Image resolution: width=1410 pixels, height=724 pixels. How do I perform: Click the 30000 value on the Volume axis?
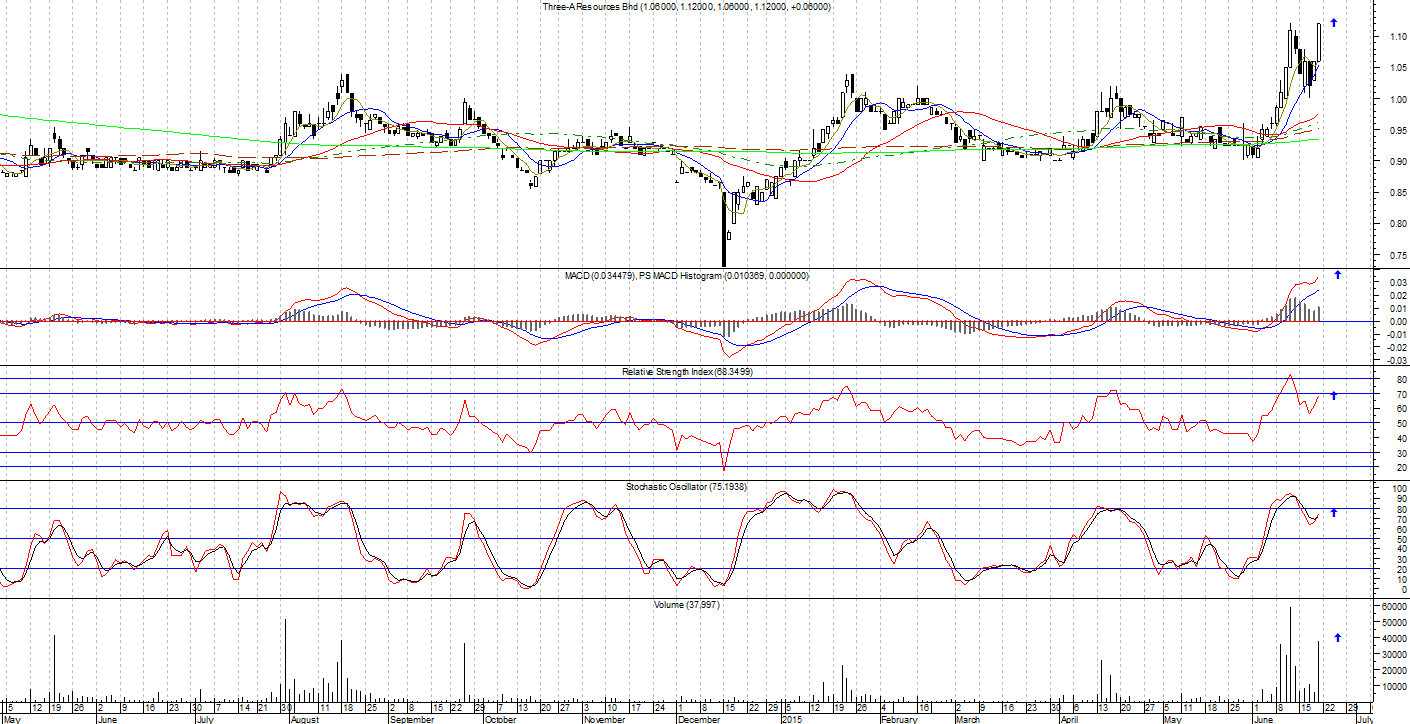click(x=1394, y=655)
